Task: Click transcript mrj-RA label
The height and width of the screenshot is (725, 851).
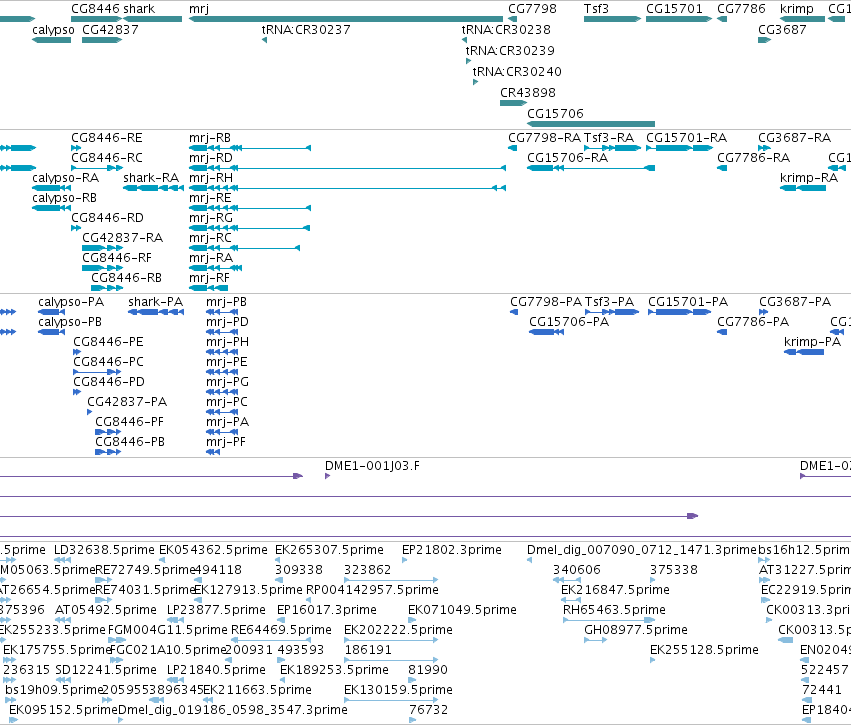Action: (x=211, y=258)
